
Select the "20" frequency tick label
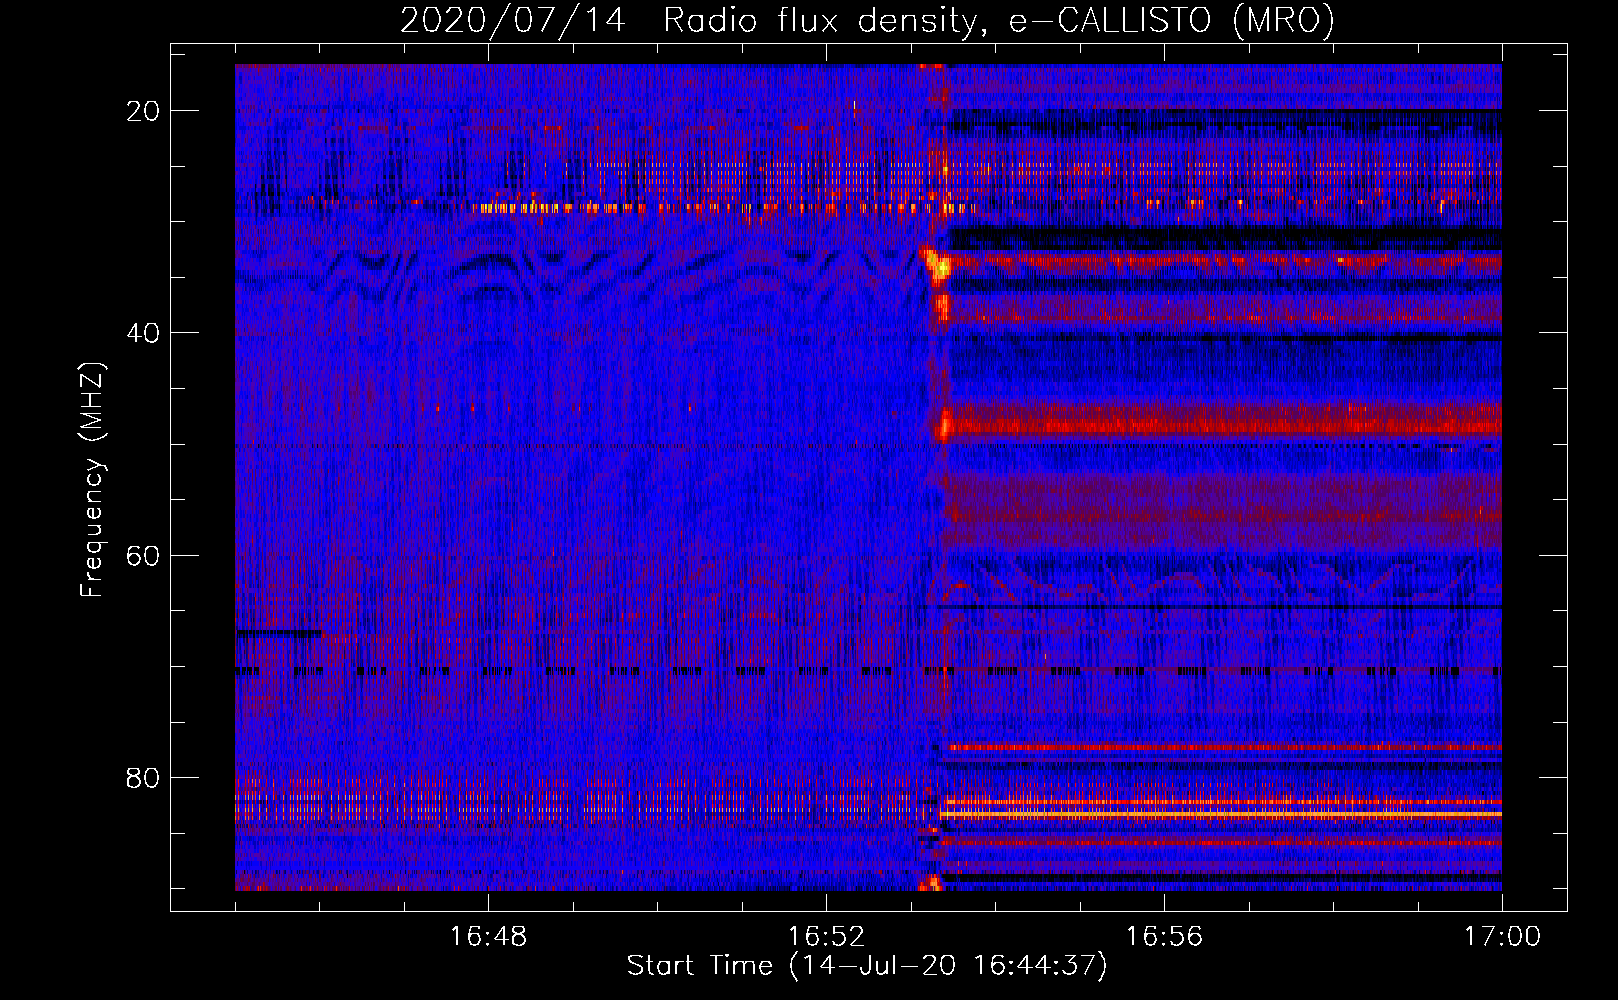point(144,111)
